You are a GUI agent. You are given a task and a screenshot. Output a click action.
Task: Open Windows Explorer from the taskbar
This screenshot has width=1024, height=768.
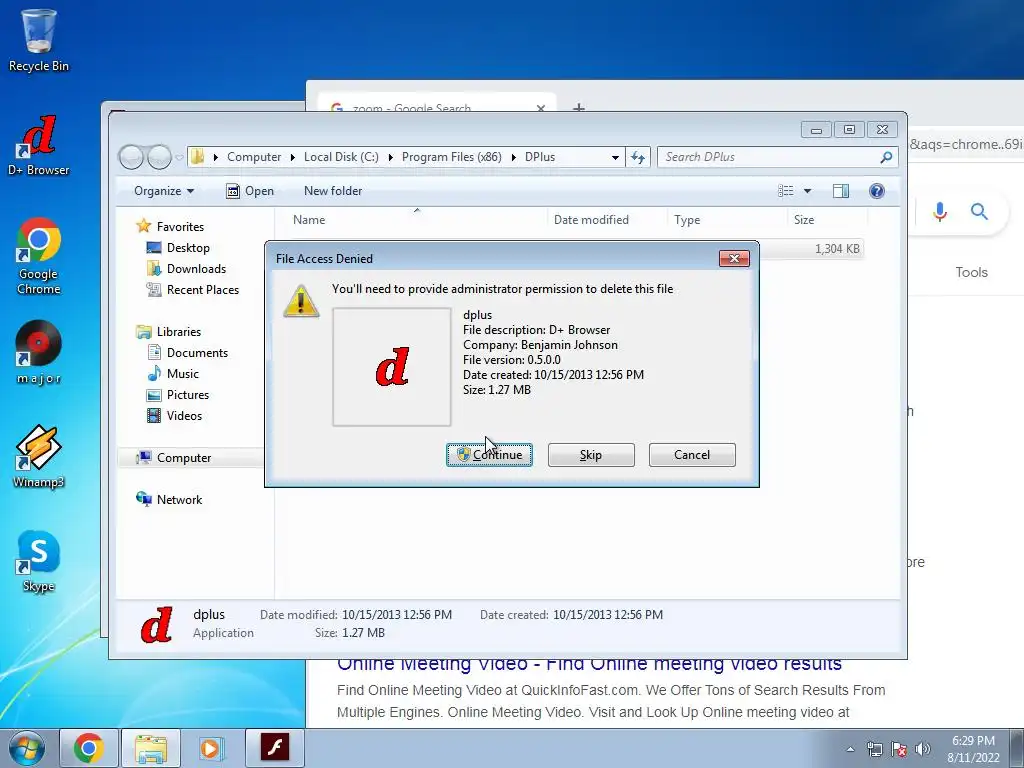point(151,748)
